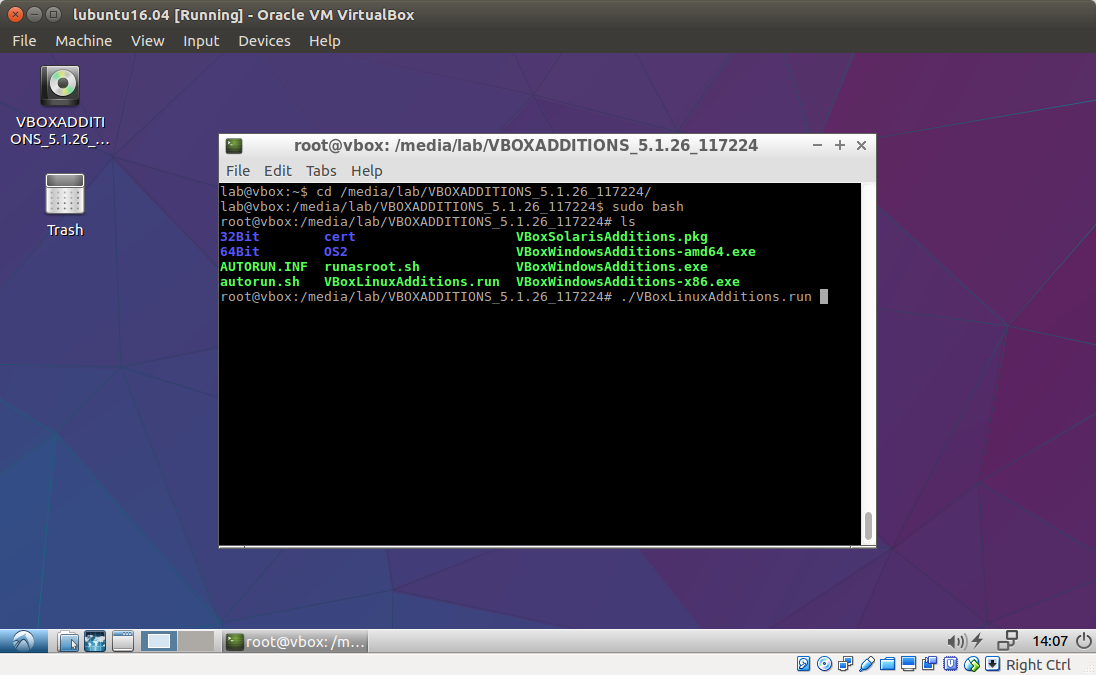
Task: Launch the file manager from the panel
Action: coord(68,641)
